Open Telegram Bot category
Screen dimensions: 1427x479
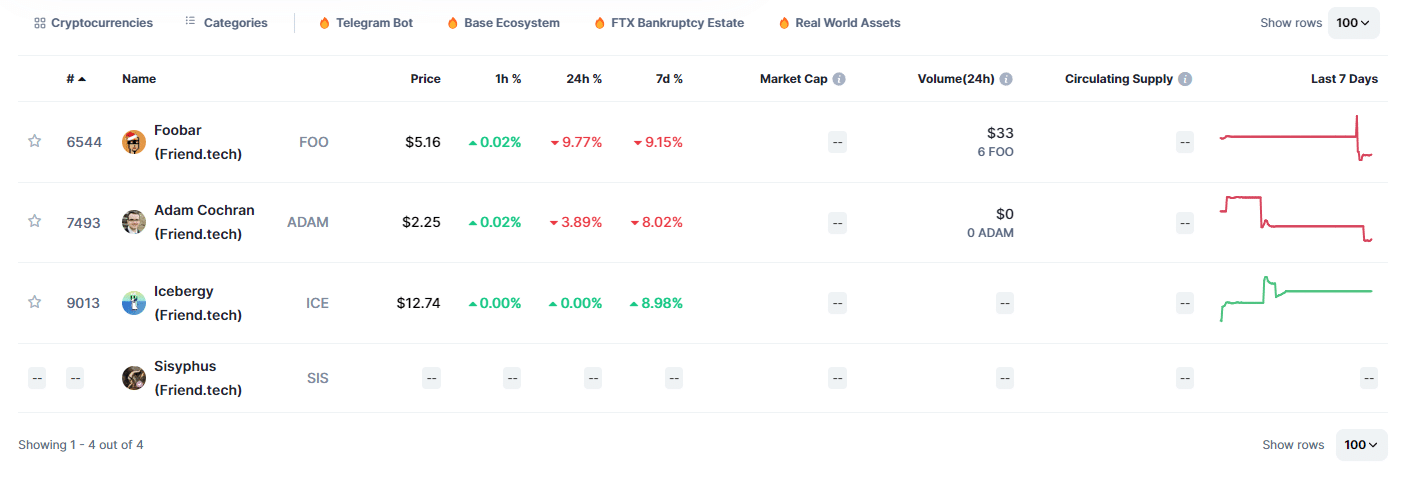365,23
